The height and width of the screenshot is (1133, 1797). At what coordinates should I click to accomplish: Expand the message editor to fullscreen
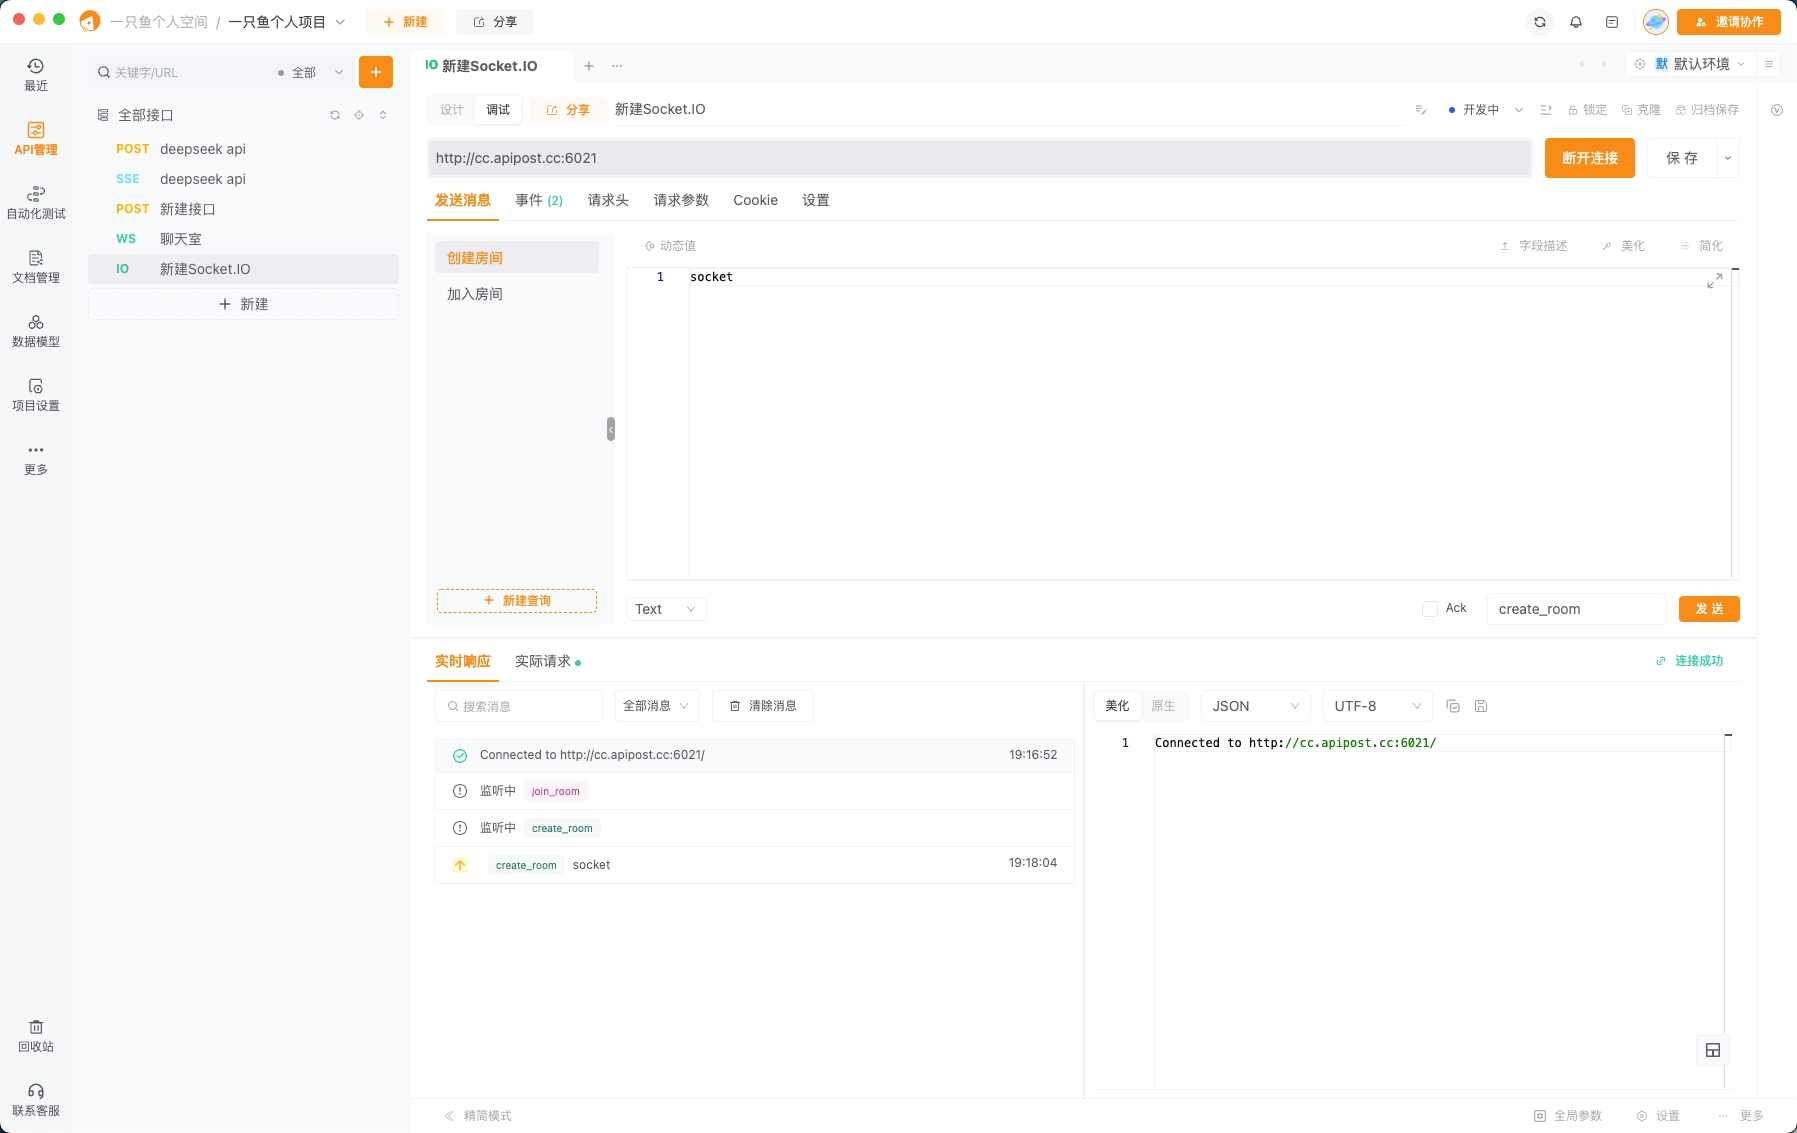coord(1714,281)
